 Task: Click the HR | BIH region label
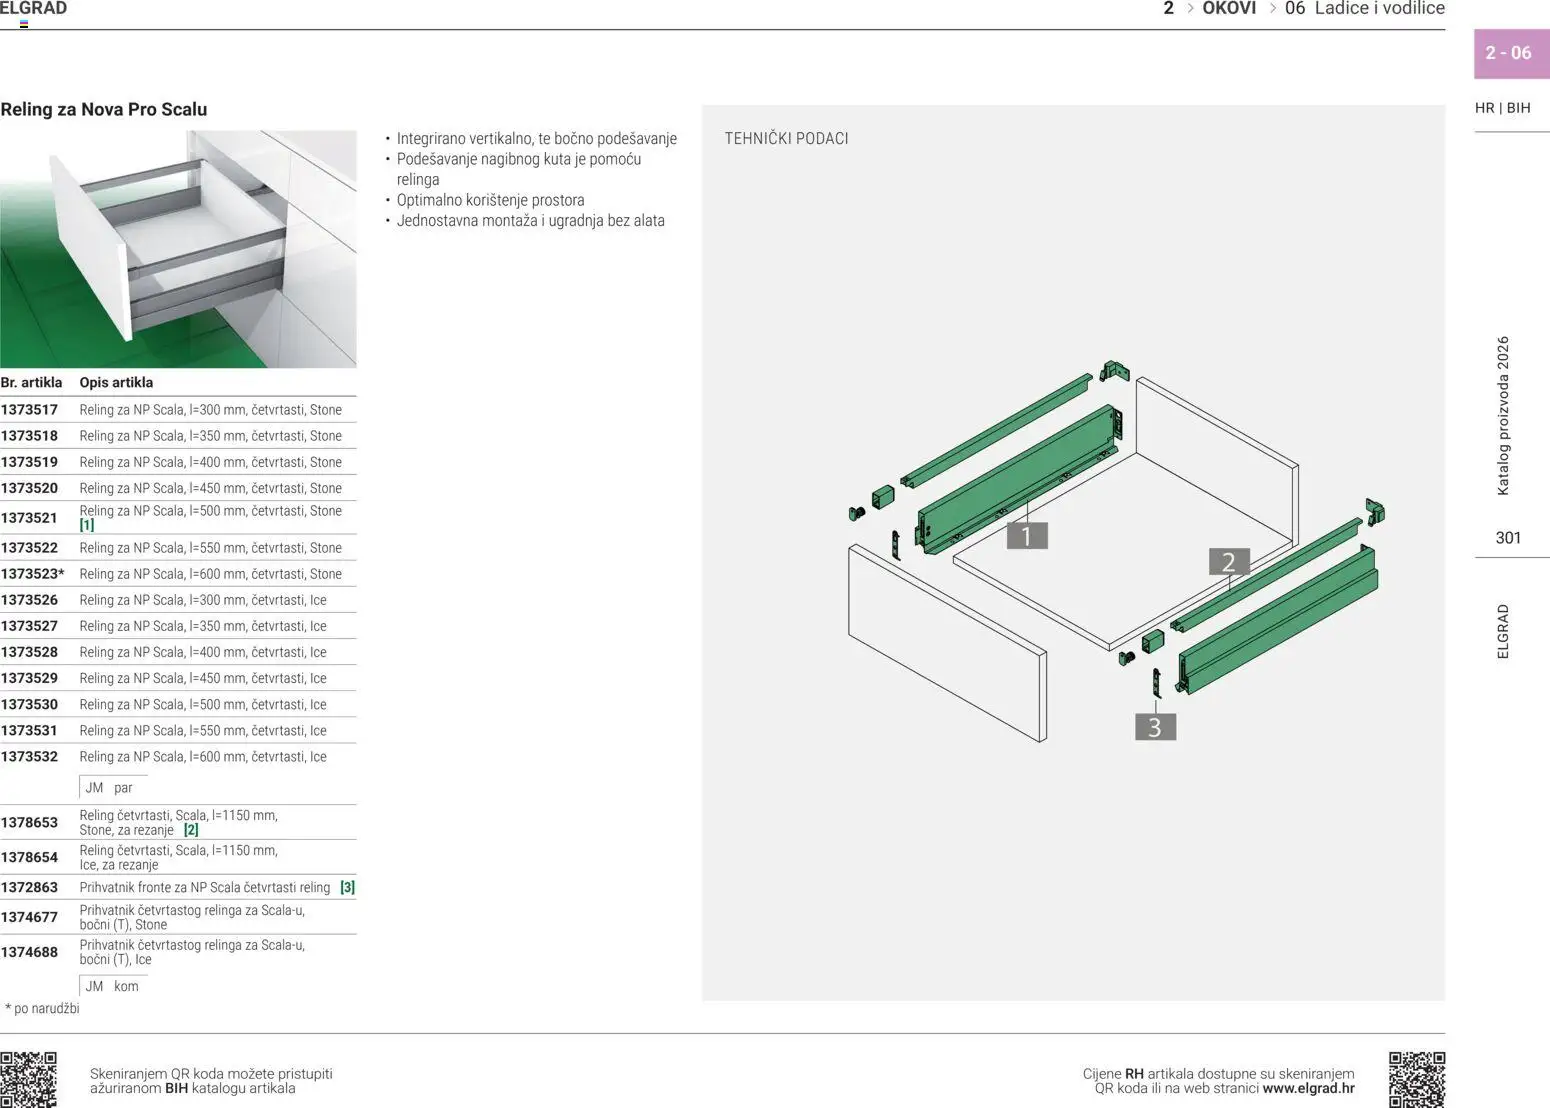pos(1502,108)
